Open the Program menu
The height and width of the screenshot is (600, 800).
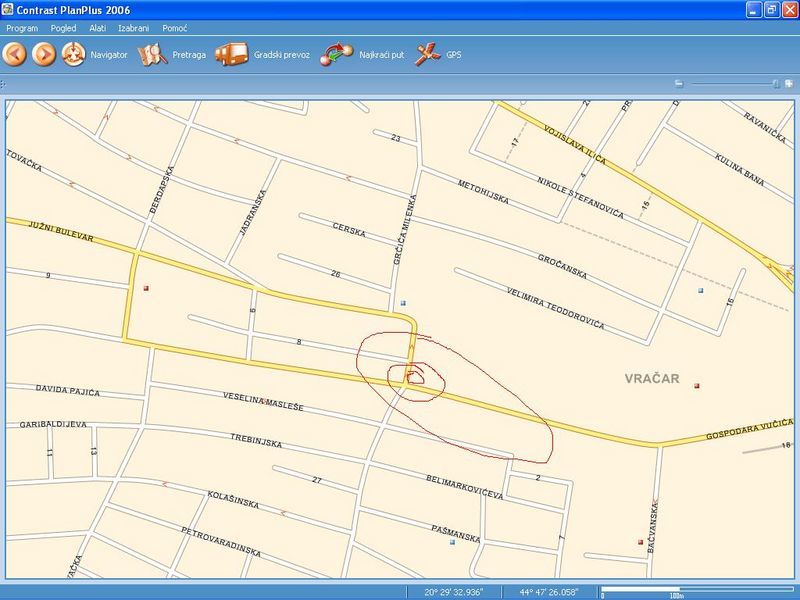pos(22,28)
